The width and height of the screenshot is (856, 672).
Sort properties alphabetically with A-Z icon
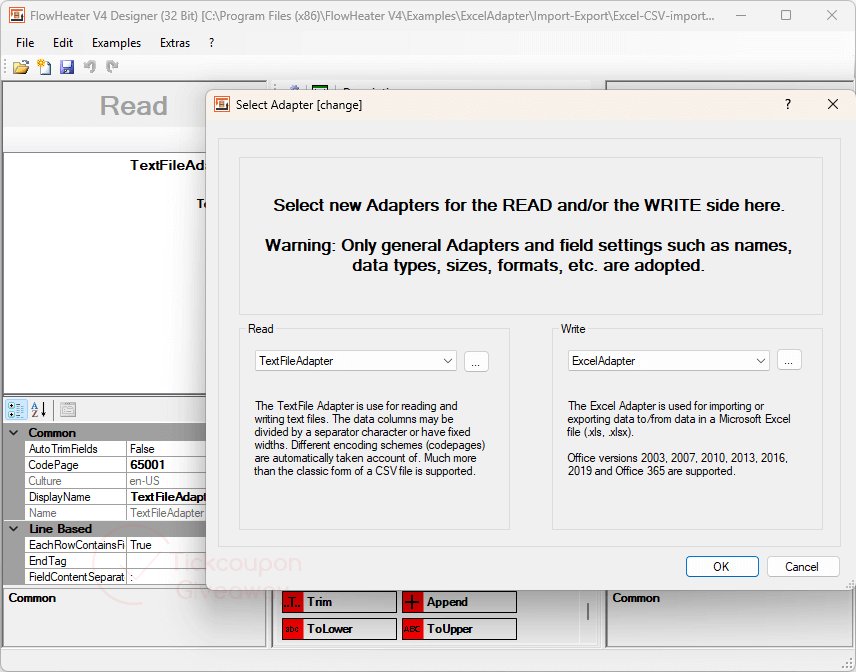pyautogui.click(x=38, y=409)
